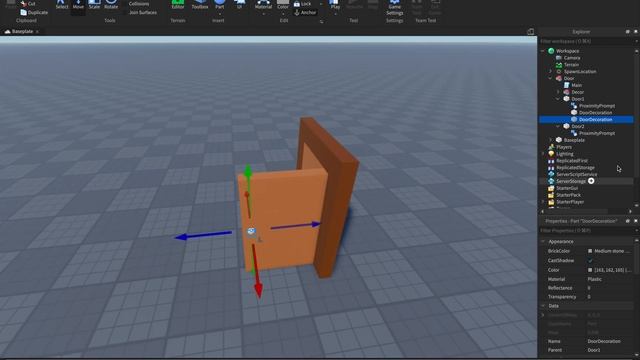Viewport: 640px width, 360px height.
Task: Select Terrain in Explorer
Action: (571, 64)
